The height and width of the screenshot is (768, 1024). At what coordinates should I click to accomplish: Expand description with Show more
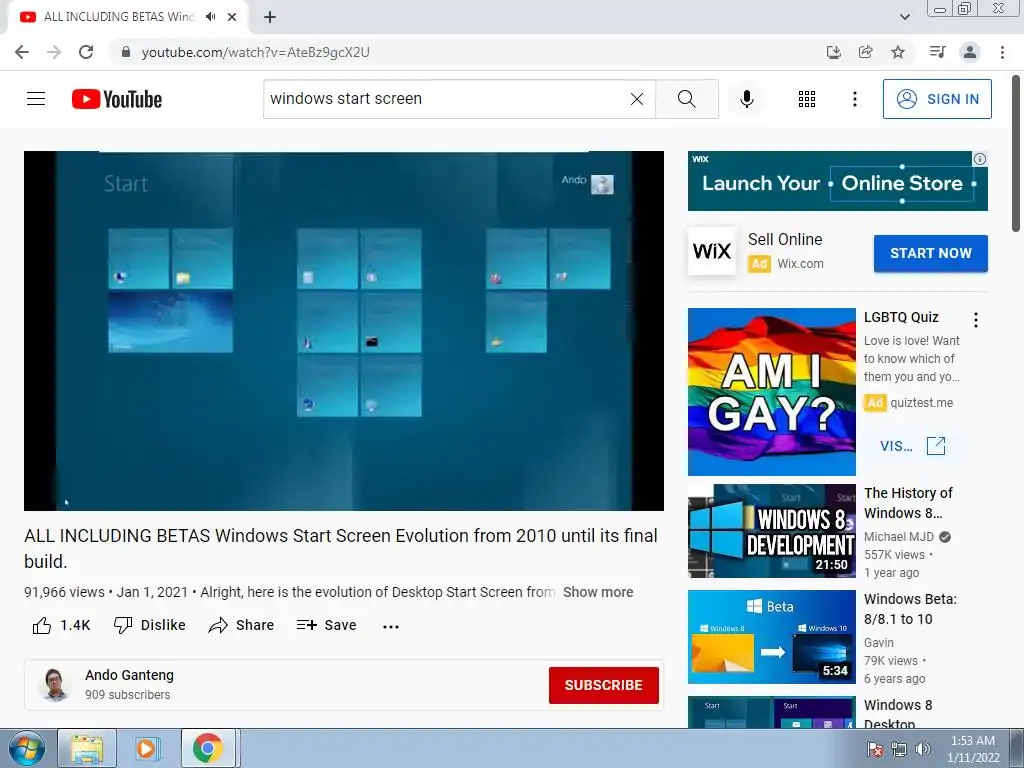tap(598, 592)
